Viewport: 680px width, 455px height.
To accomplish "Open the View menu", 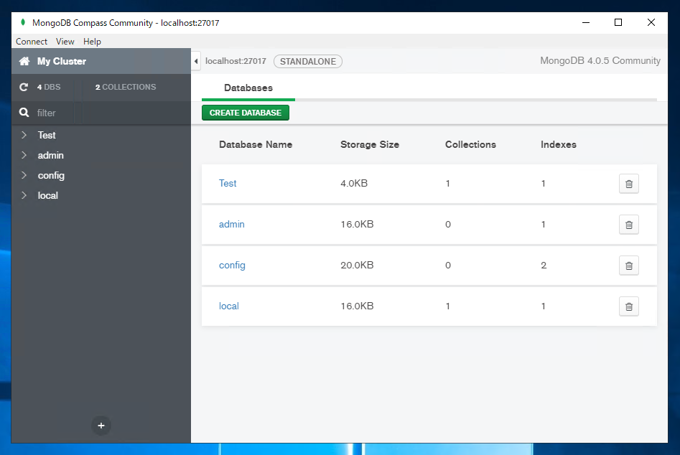I will [x=65, y=41].
